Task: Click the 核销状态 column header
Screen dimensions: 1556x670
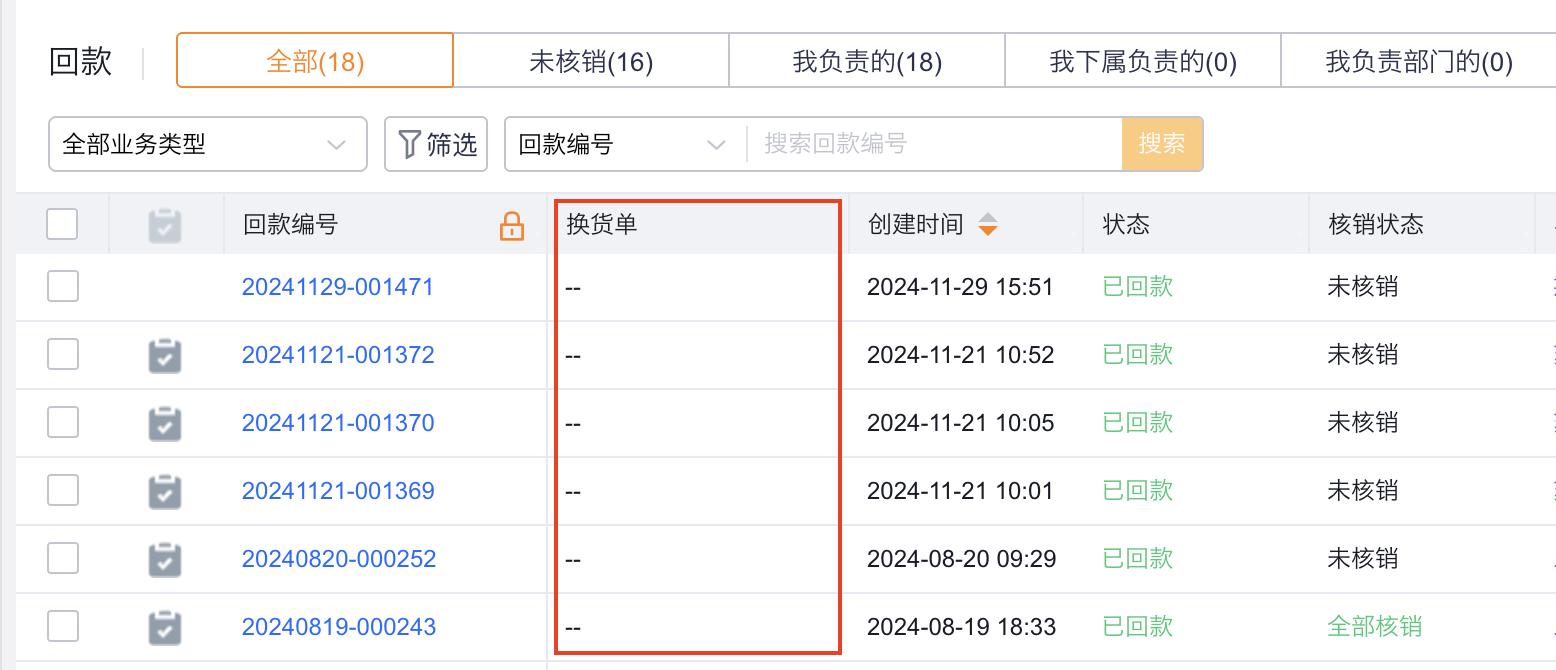Action: [1375, 224]
